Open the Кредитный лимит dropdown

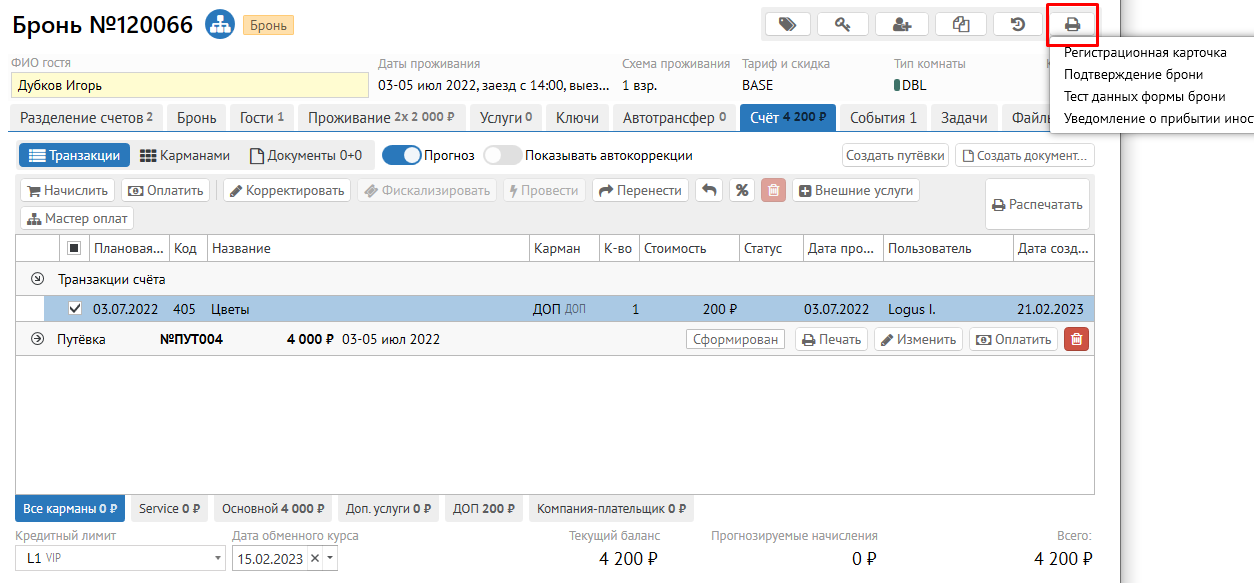(x=218, y=558)
